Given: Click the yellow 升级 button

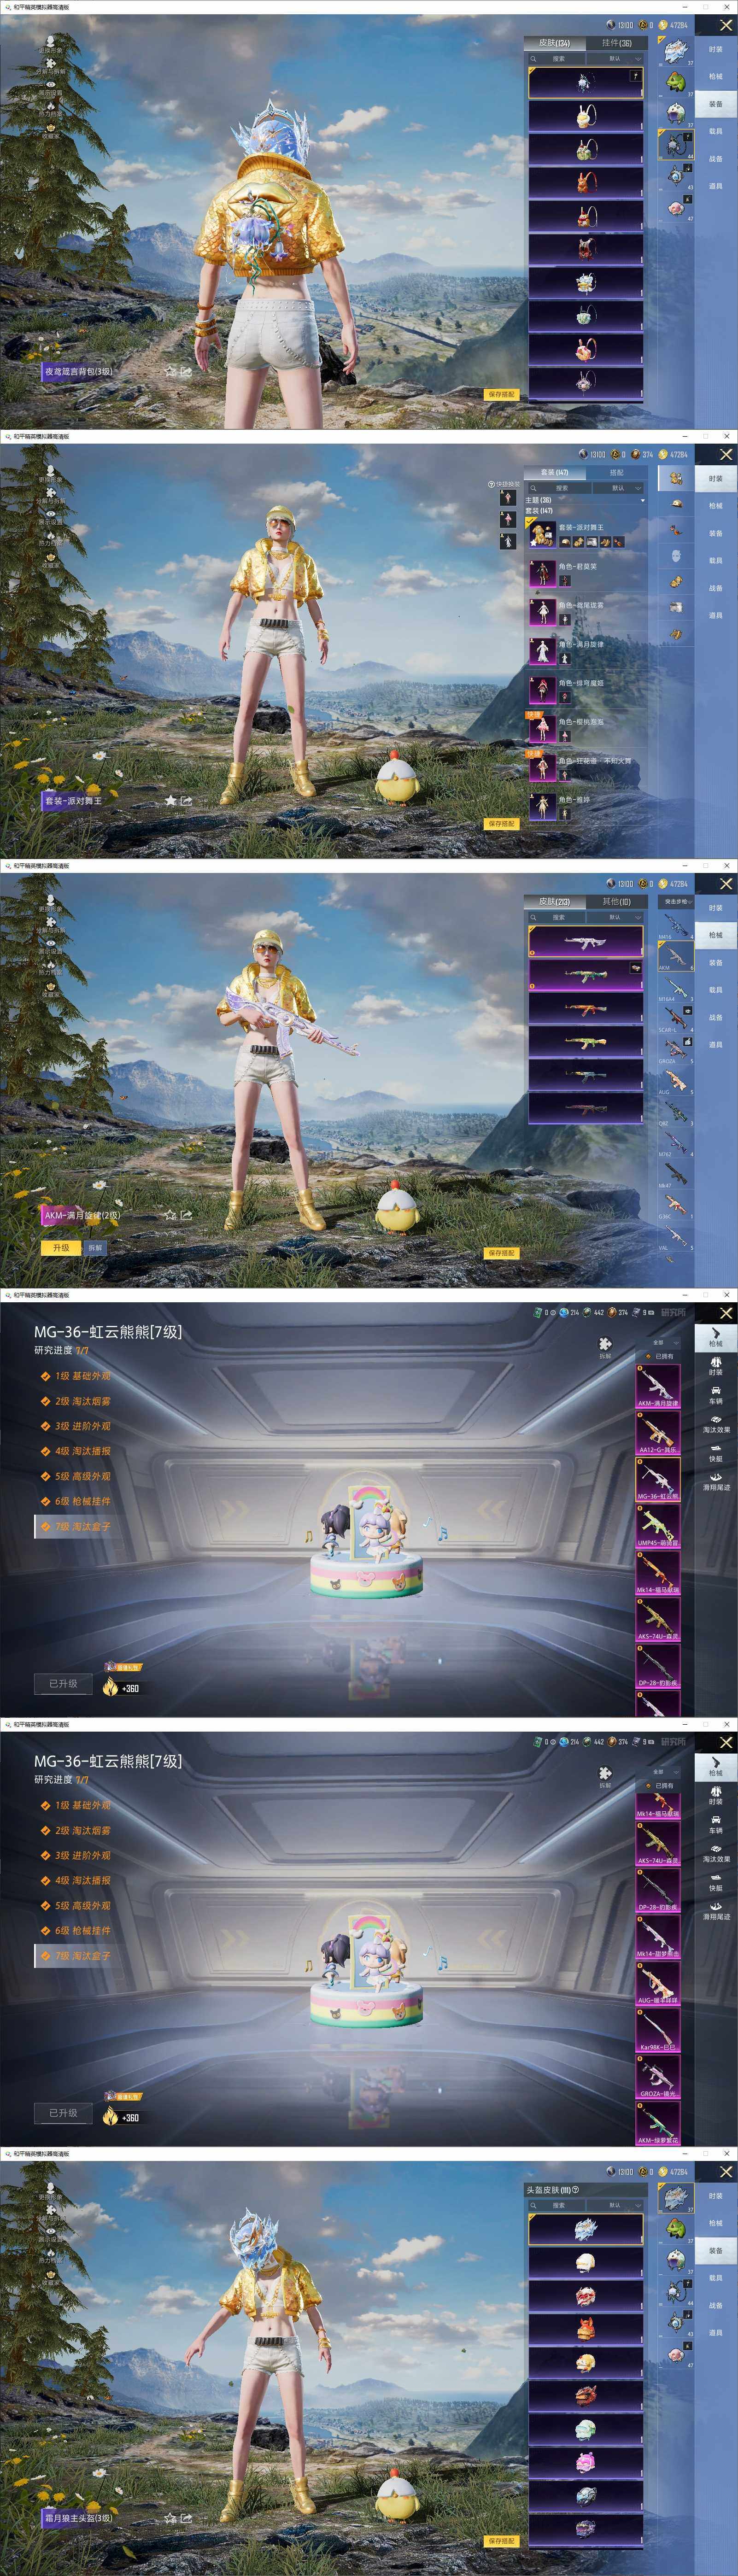Looking at the screenshot, I should (x=61, y=1248).
